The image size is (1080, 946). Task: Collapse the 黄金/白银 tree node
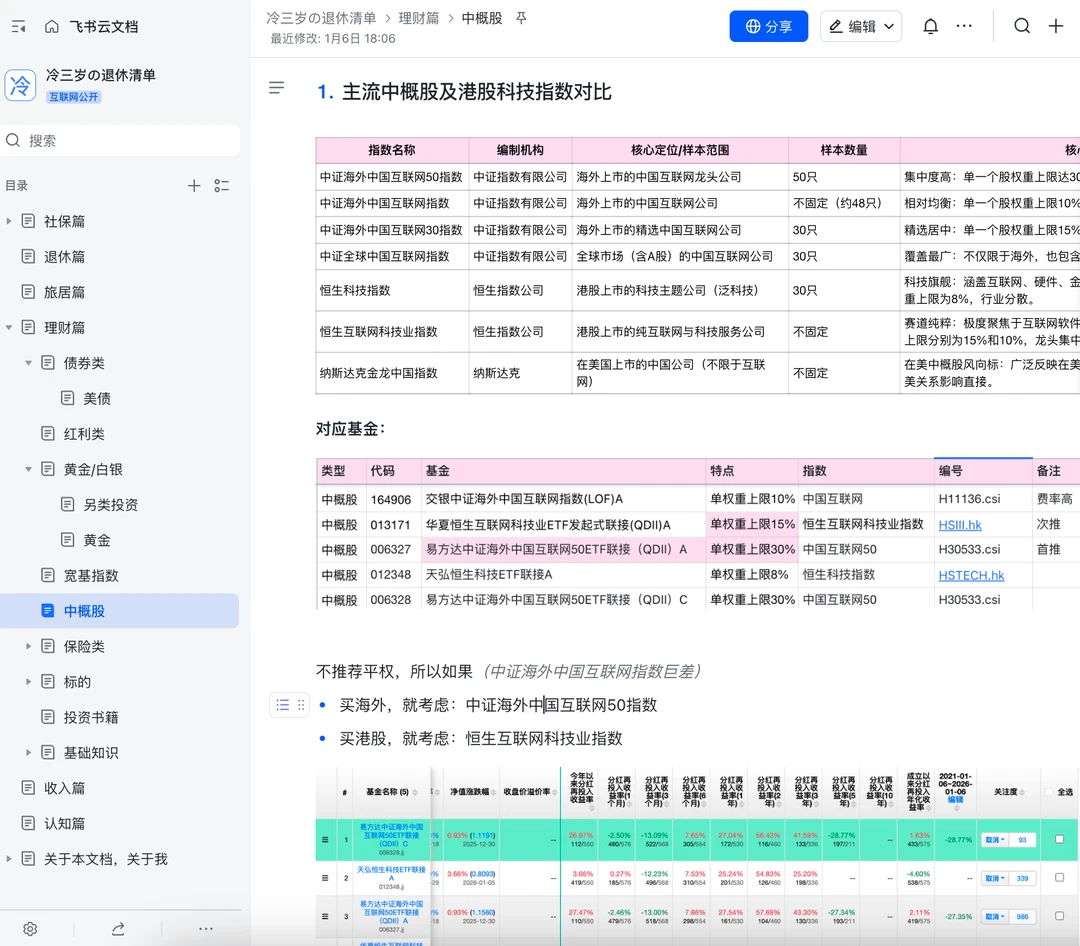(28, 469)
